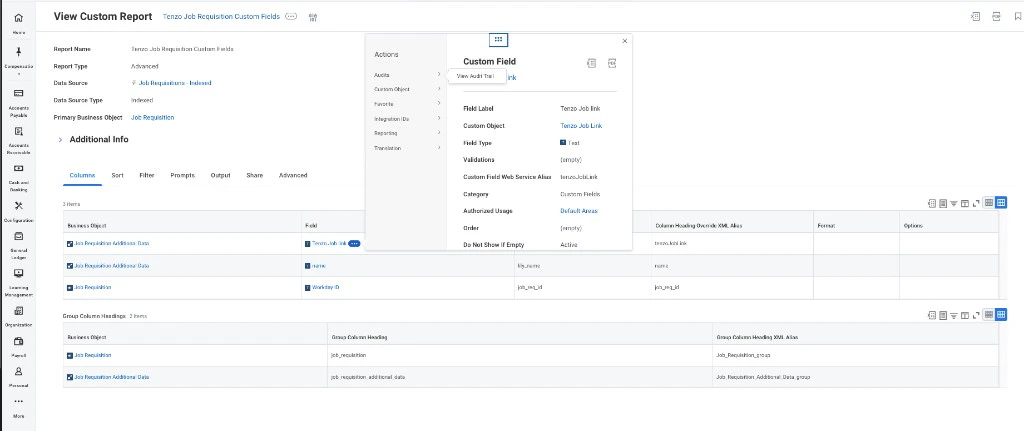Open Default Areas authorized usage link

[x=579, y=211]
